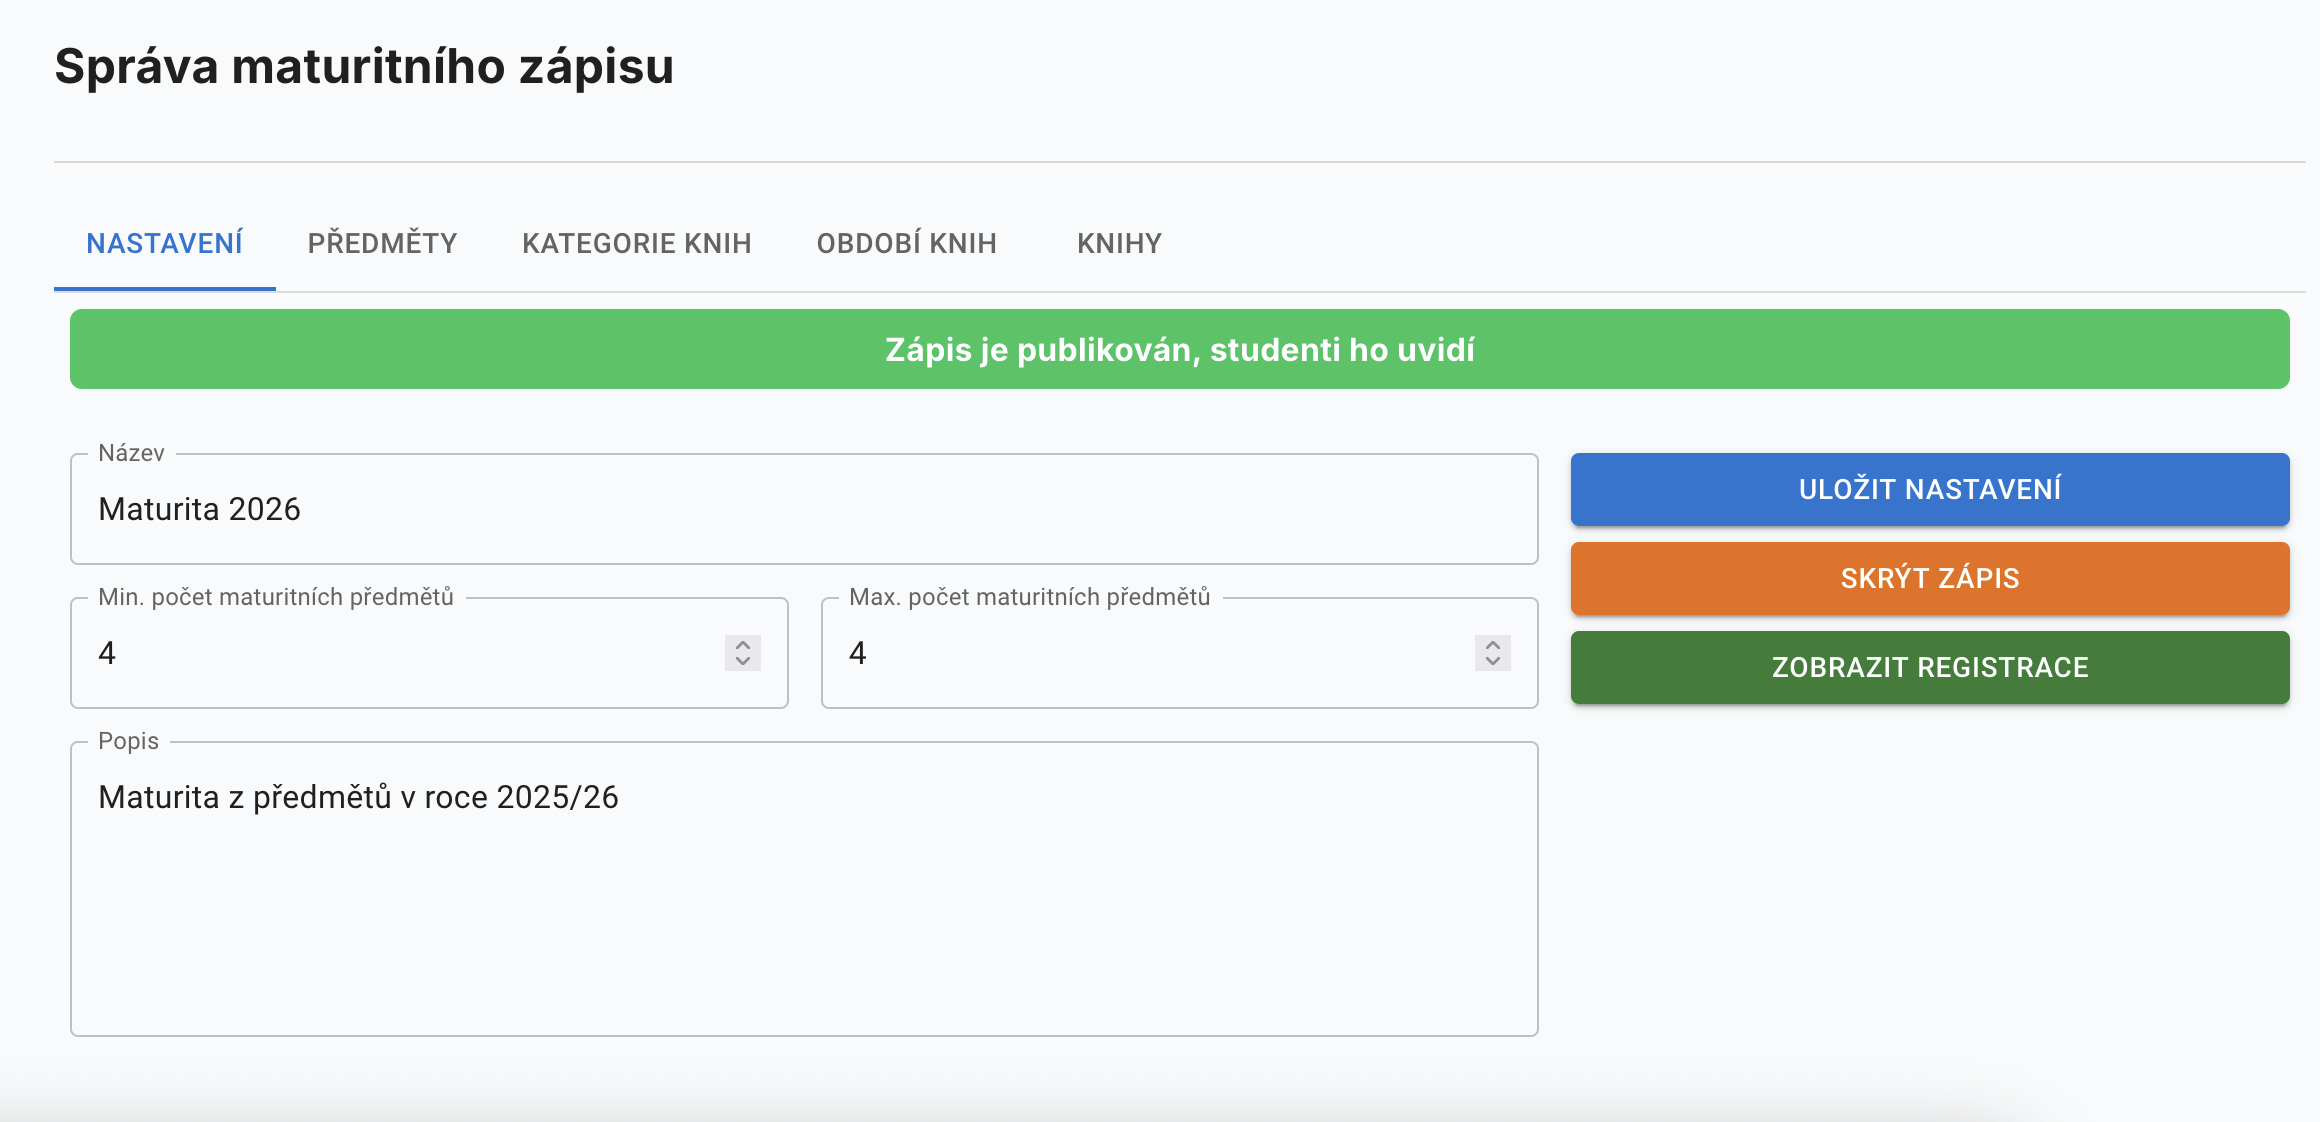Click the green published status banner
Viewport: 2320px width, 1122px height.
(x=1179, y=350)
